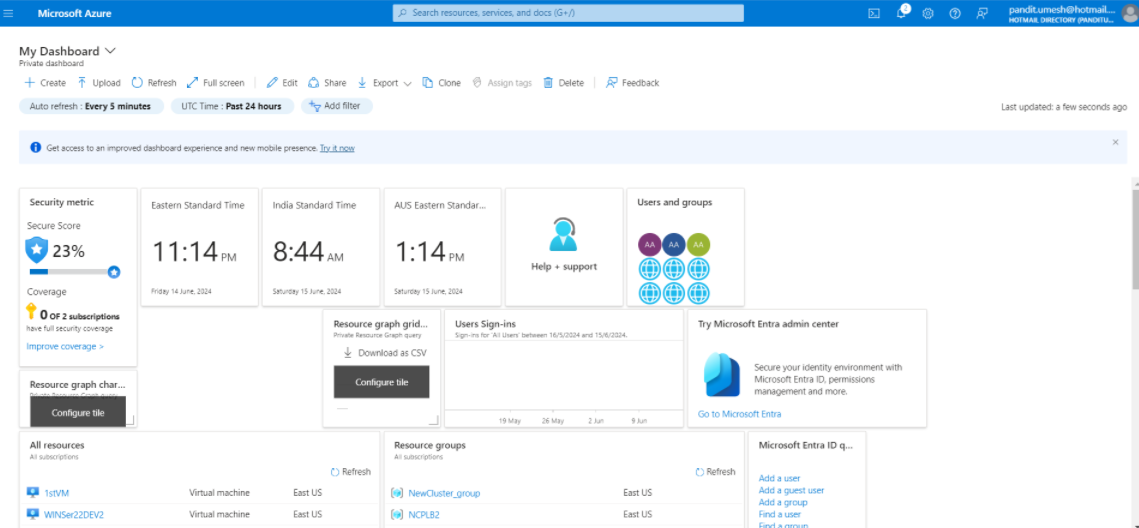Click the Add filter pill
The height and width of the screenshot is (528, 1139).
(336, 106)
